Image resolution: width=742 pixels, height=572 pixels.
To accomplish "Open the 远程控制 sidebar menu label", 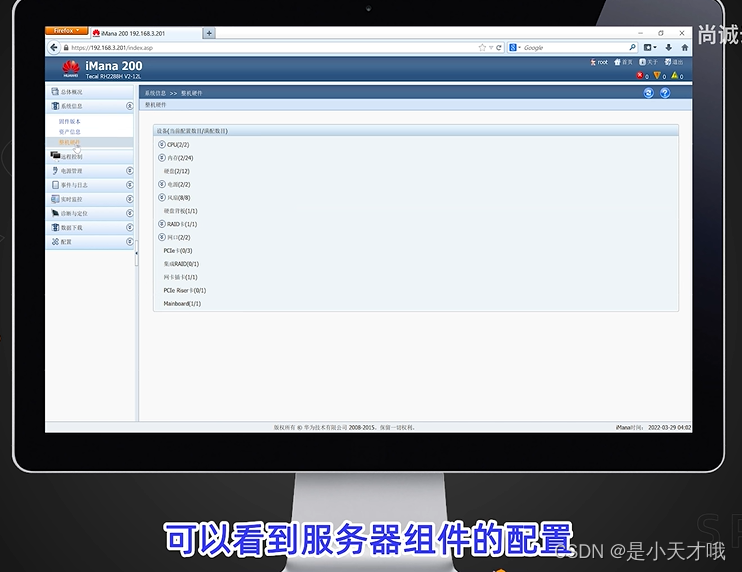I will click(71, 157).
